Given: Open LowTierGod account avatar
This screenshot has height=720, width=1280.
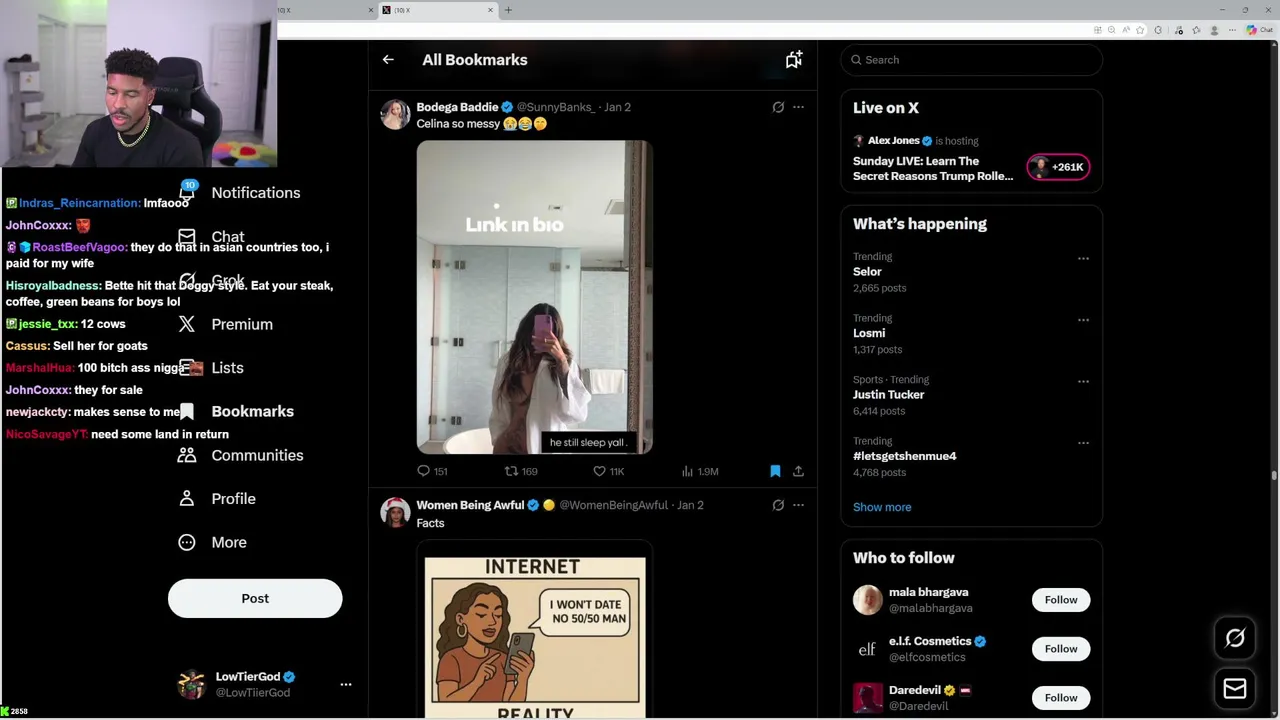Looking at the screenshot, I should [x=191, y=685].
